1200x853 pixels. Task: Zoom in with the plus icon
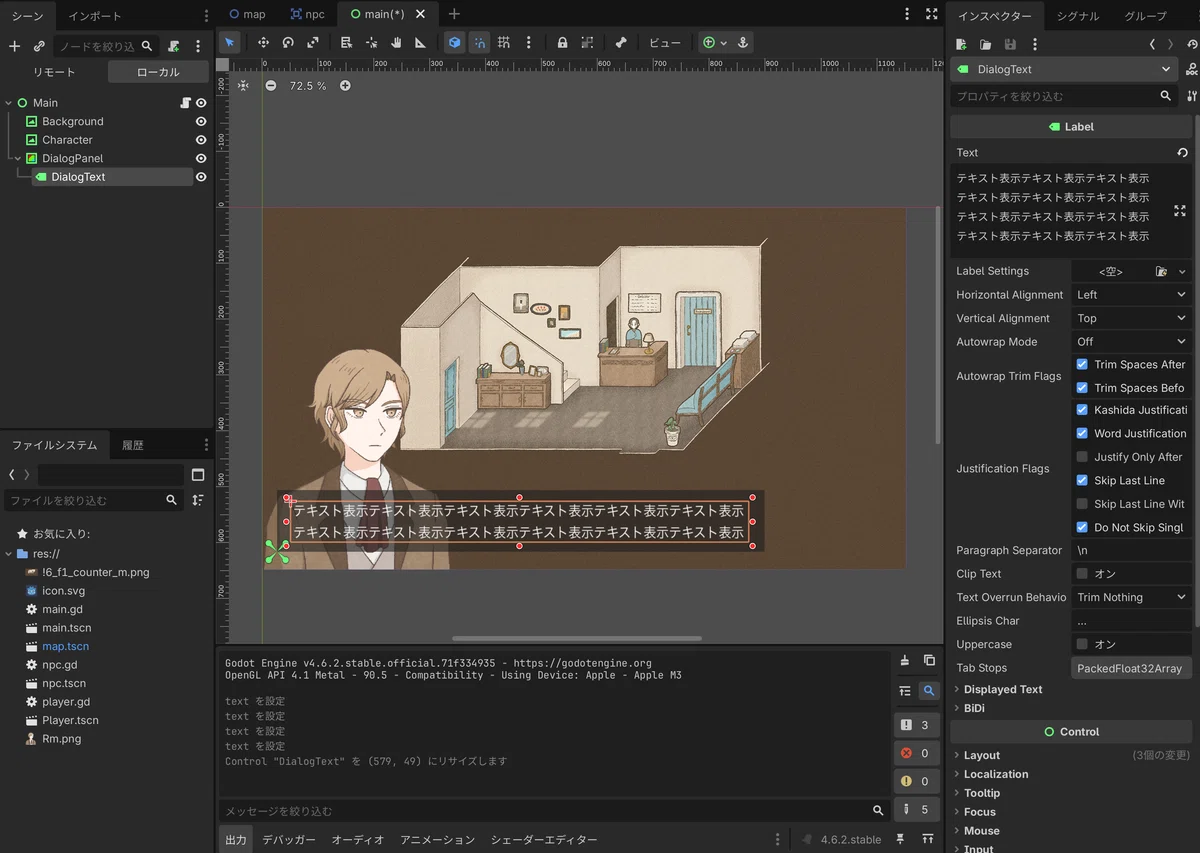(x=345, y=86)
